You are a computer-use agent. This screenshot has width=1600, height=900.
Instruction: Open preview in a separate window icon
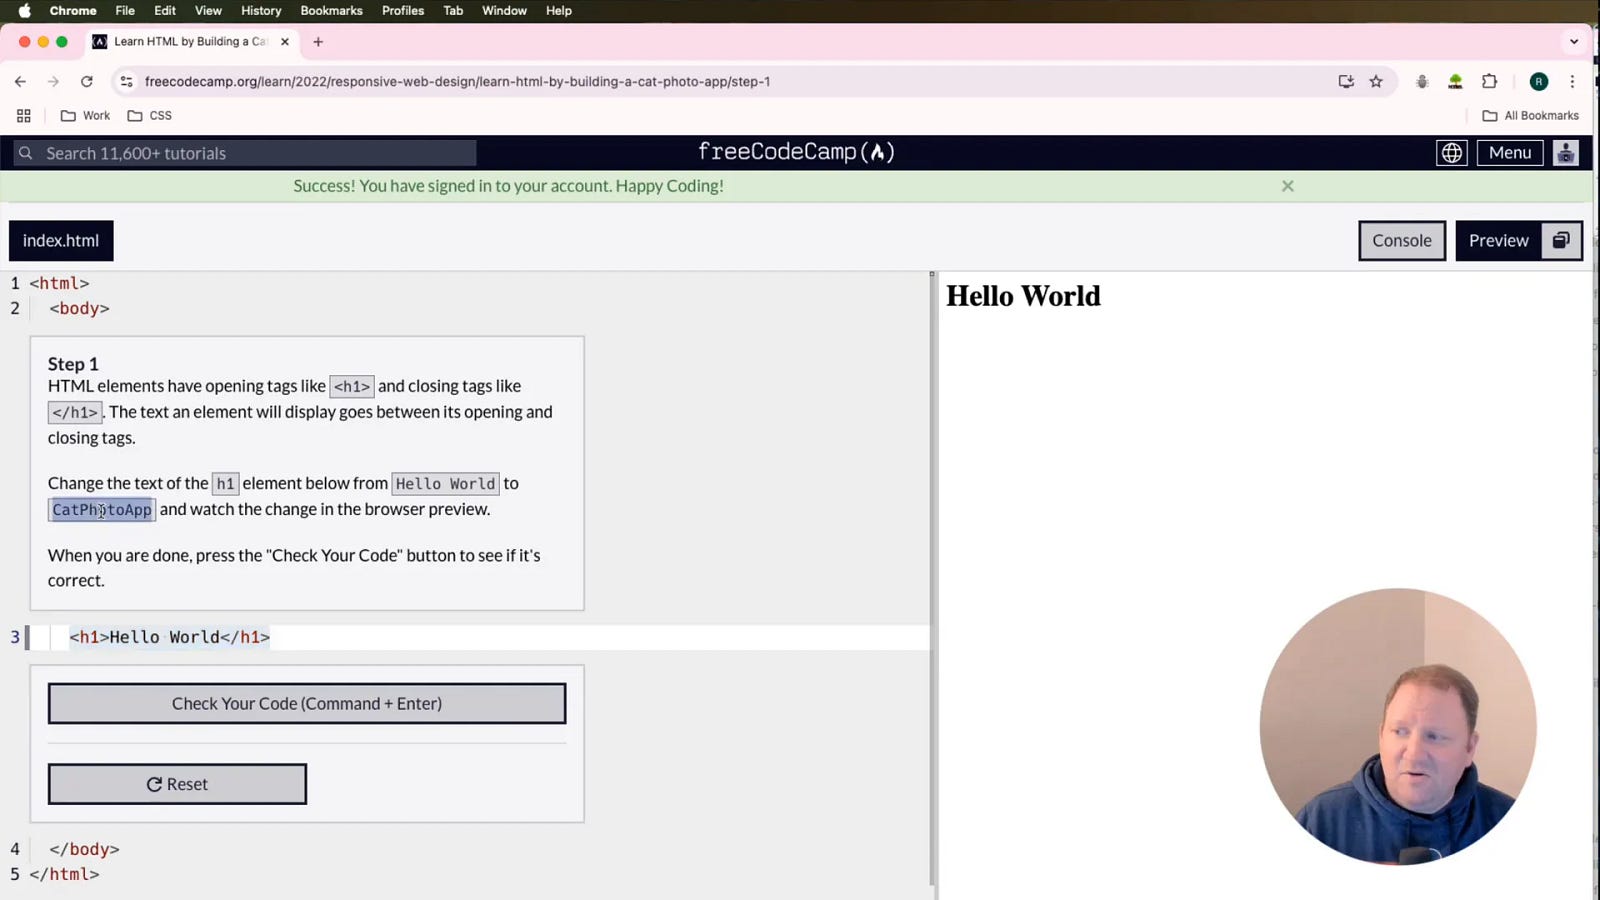[x=1561, y=241]
